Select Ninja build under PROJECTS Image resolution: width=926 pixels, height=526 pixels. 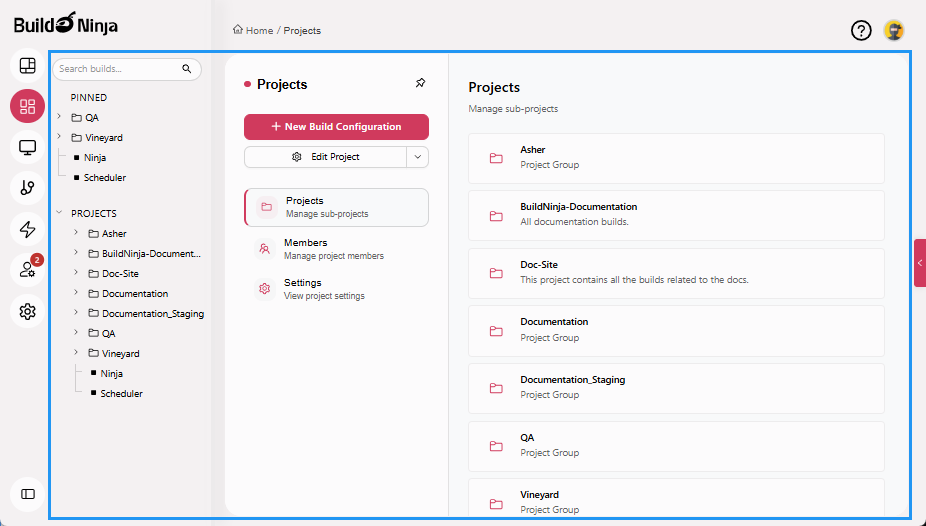point(112,374)
